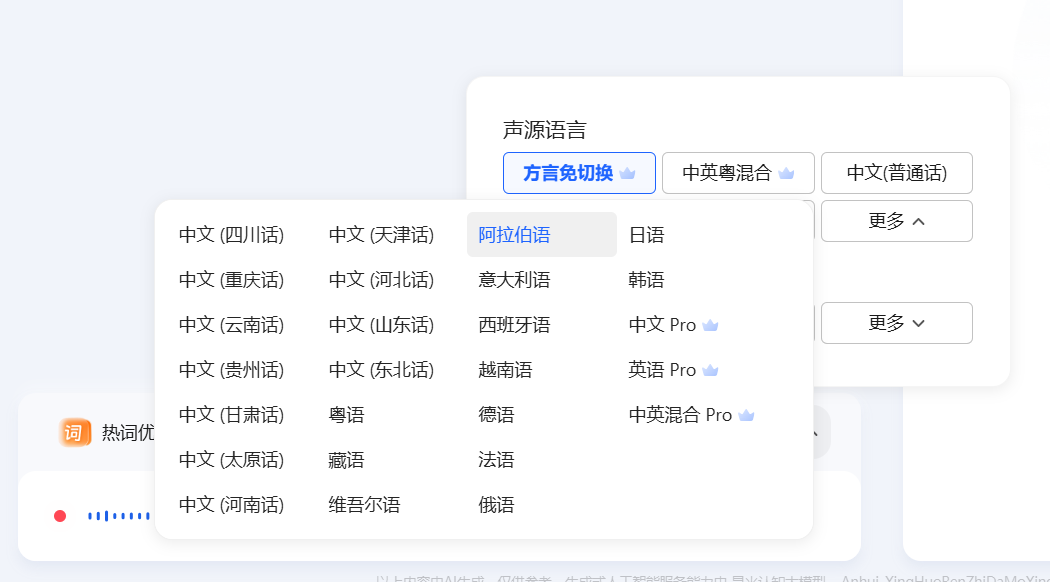Pick 粤语 from the list

346,415
